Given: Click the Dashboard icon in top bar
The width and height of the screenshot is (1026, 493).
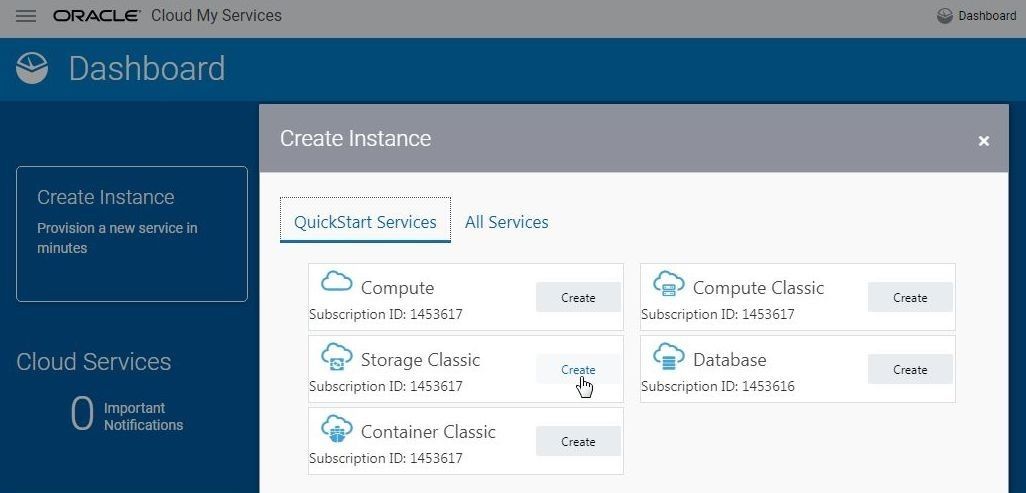Looking at the screenshot, I should (944, 16).
